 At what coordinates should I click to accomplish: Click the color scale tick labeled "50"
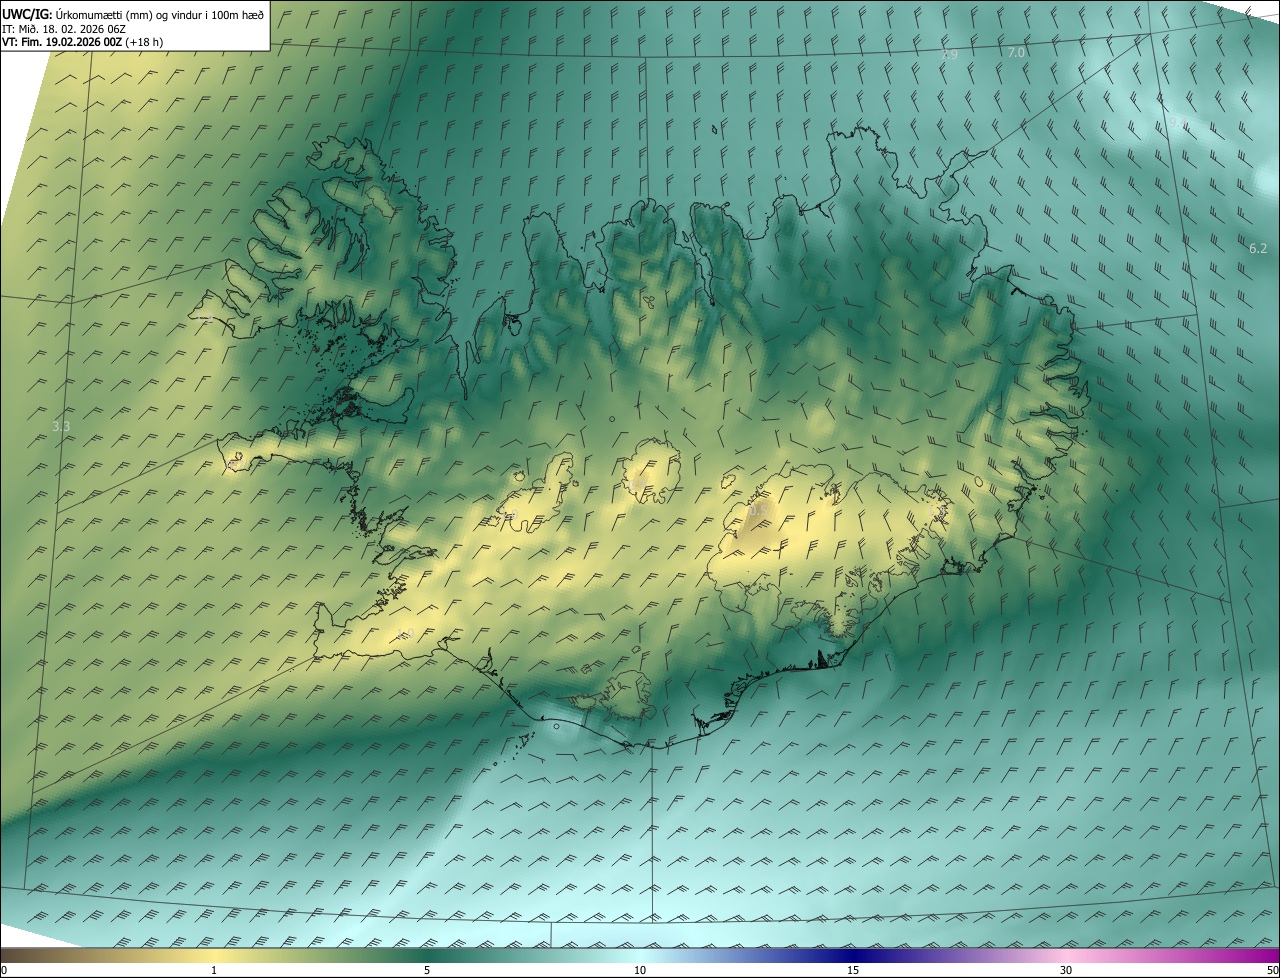point(1272,970)
